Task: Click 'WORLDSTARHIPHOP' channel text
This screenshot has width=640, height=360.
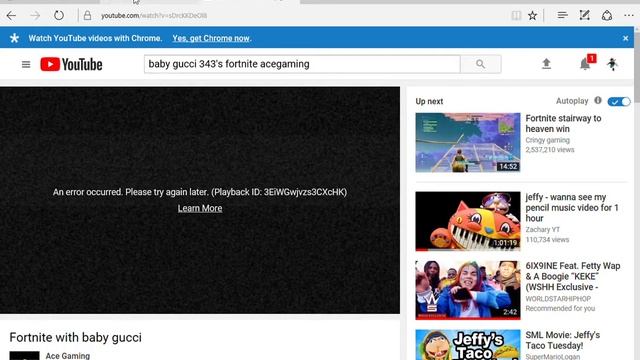Action: [558, 299]
